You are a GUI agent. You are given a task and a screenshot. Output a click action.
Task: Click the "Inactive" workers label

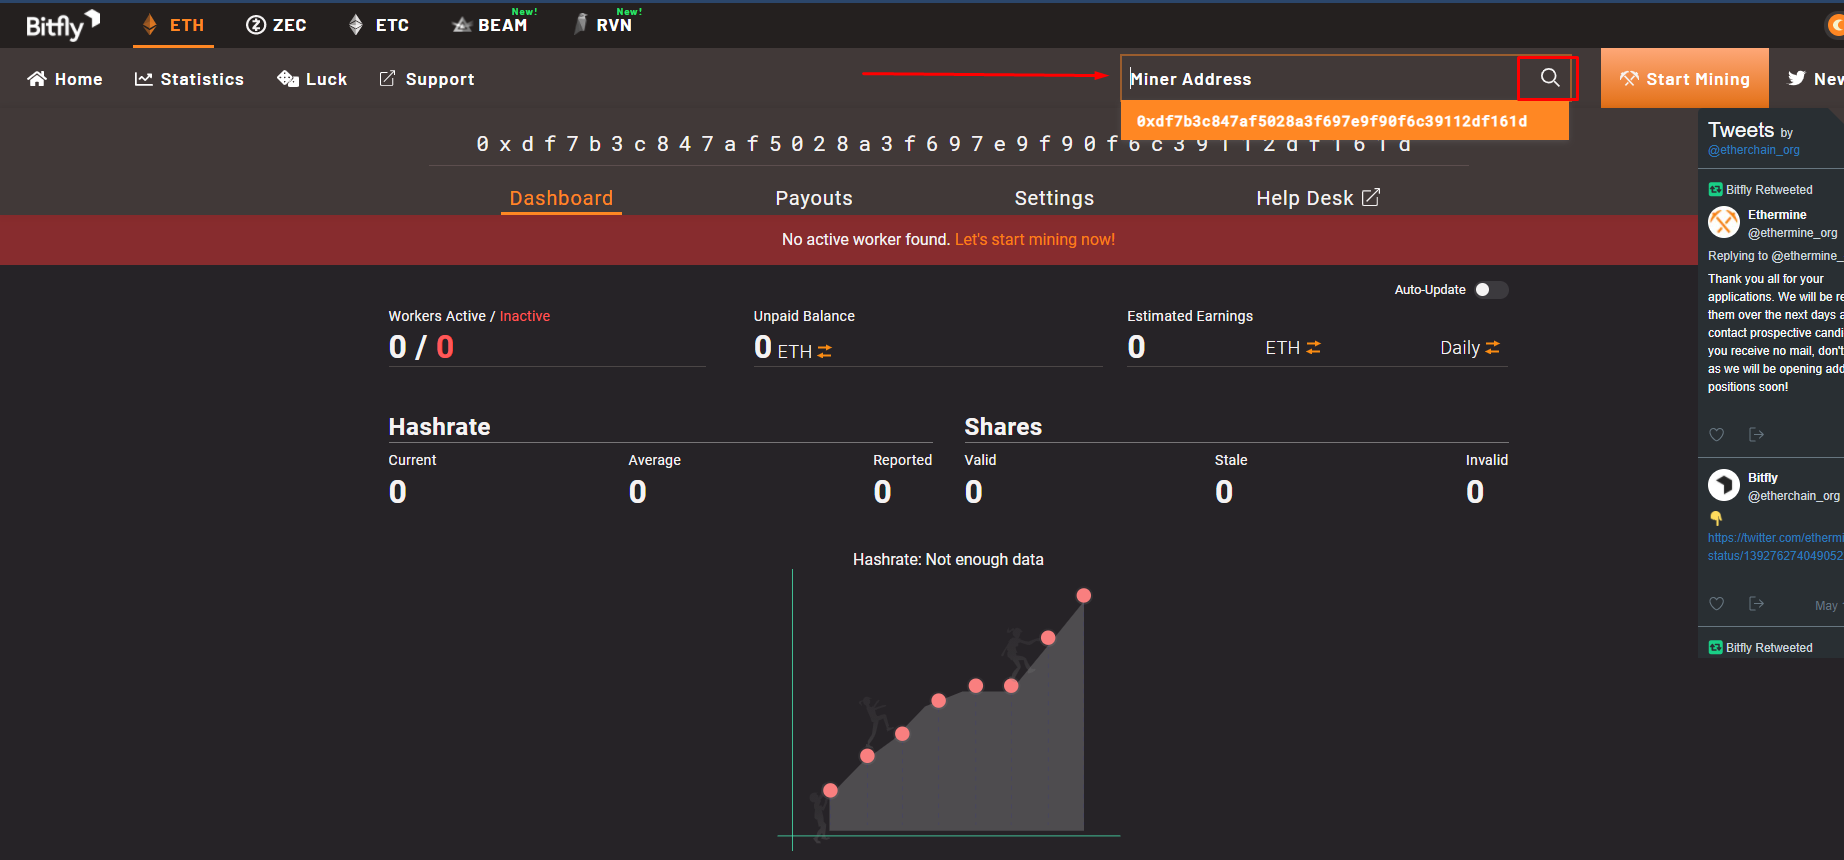525,316
